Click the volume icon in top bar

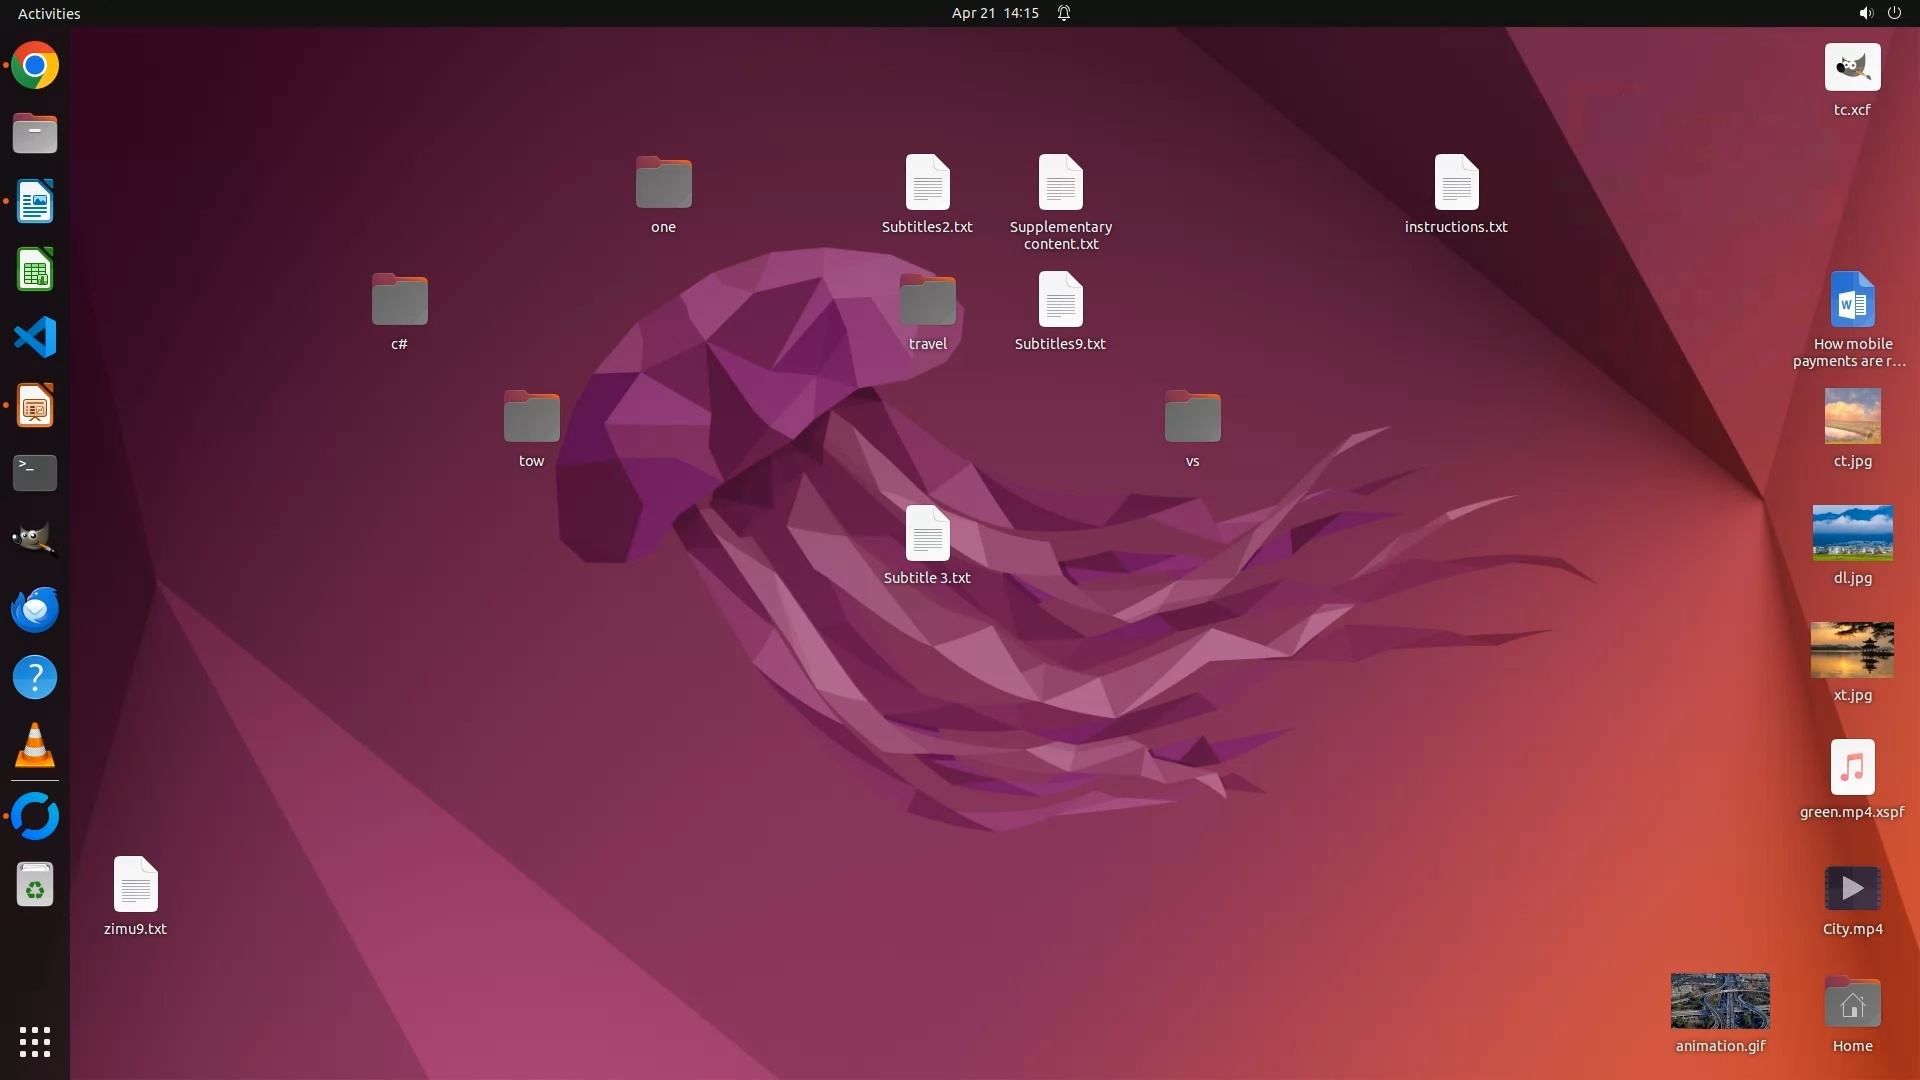(1865, 13)
